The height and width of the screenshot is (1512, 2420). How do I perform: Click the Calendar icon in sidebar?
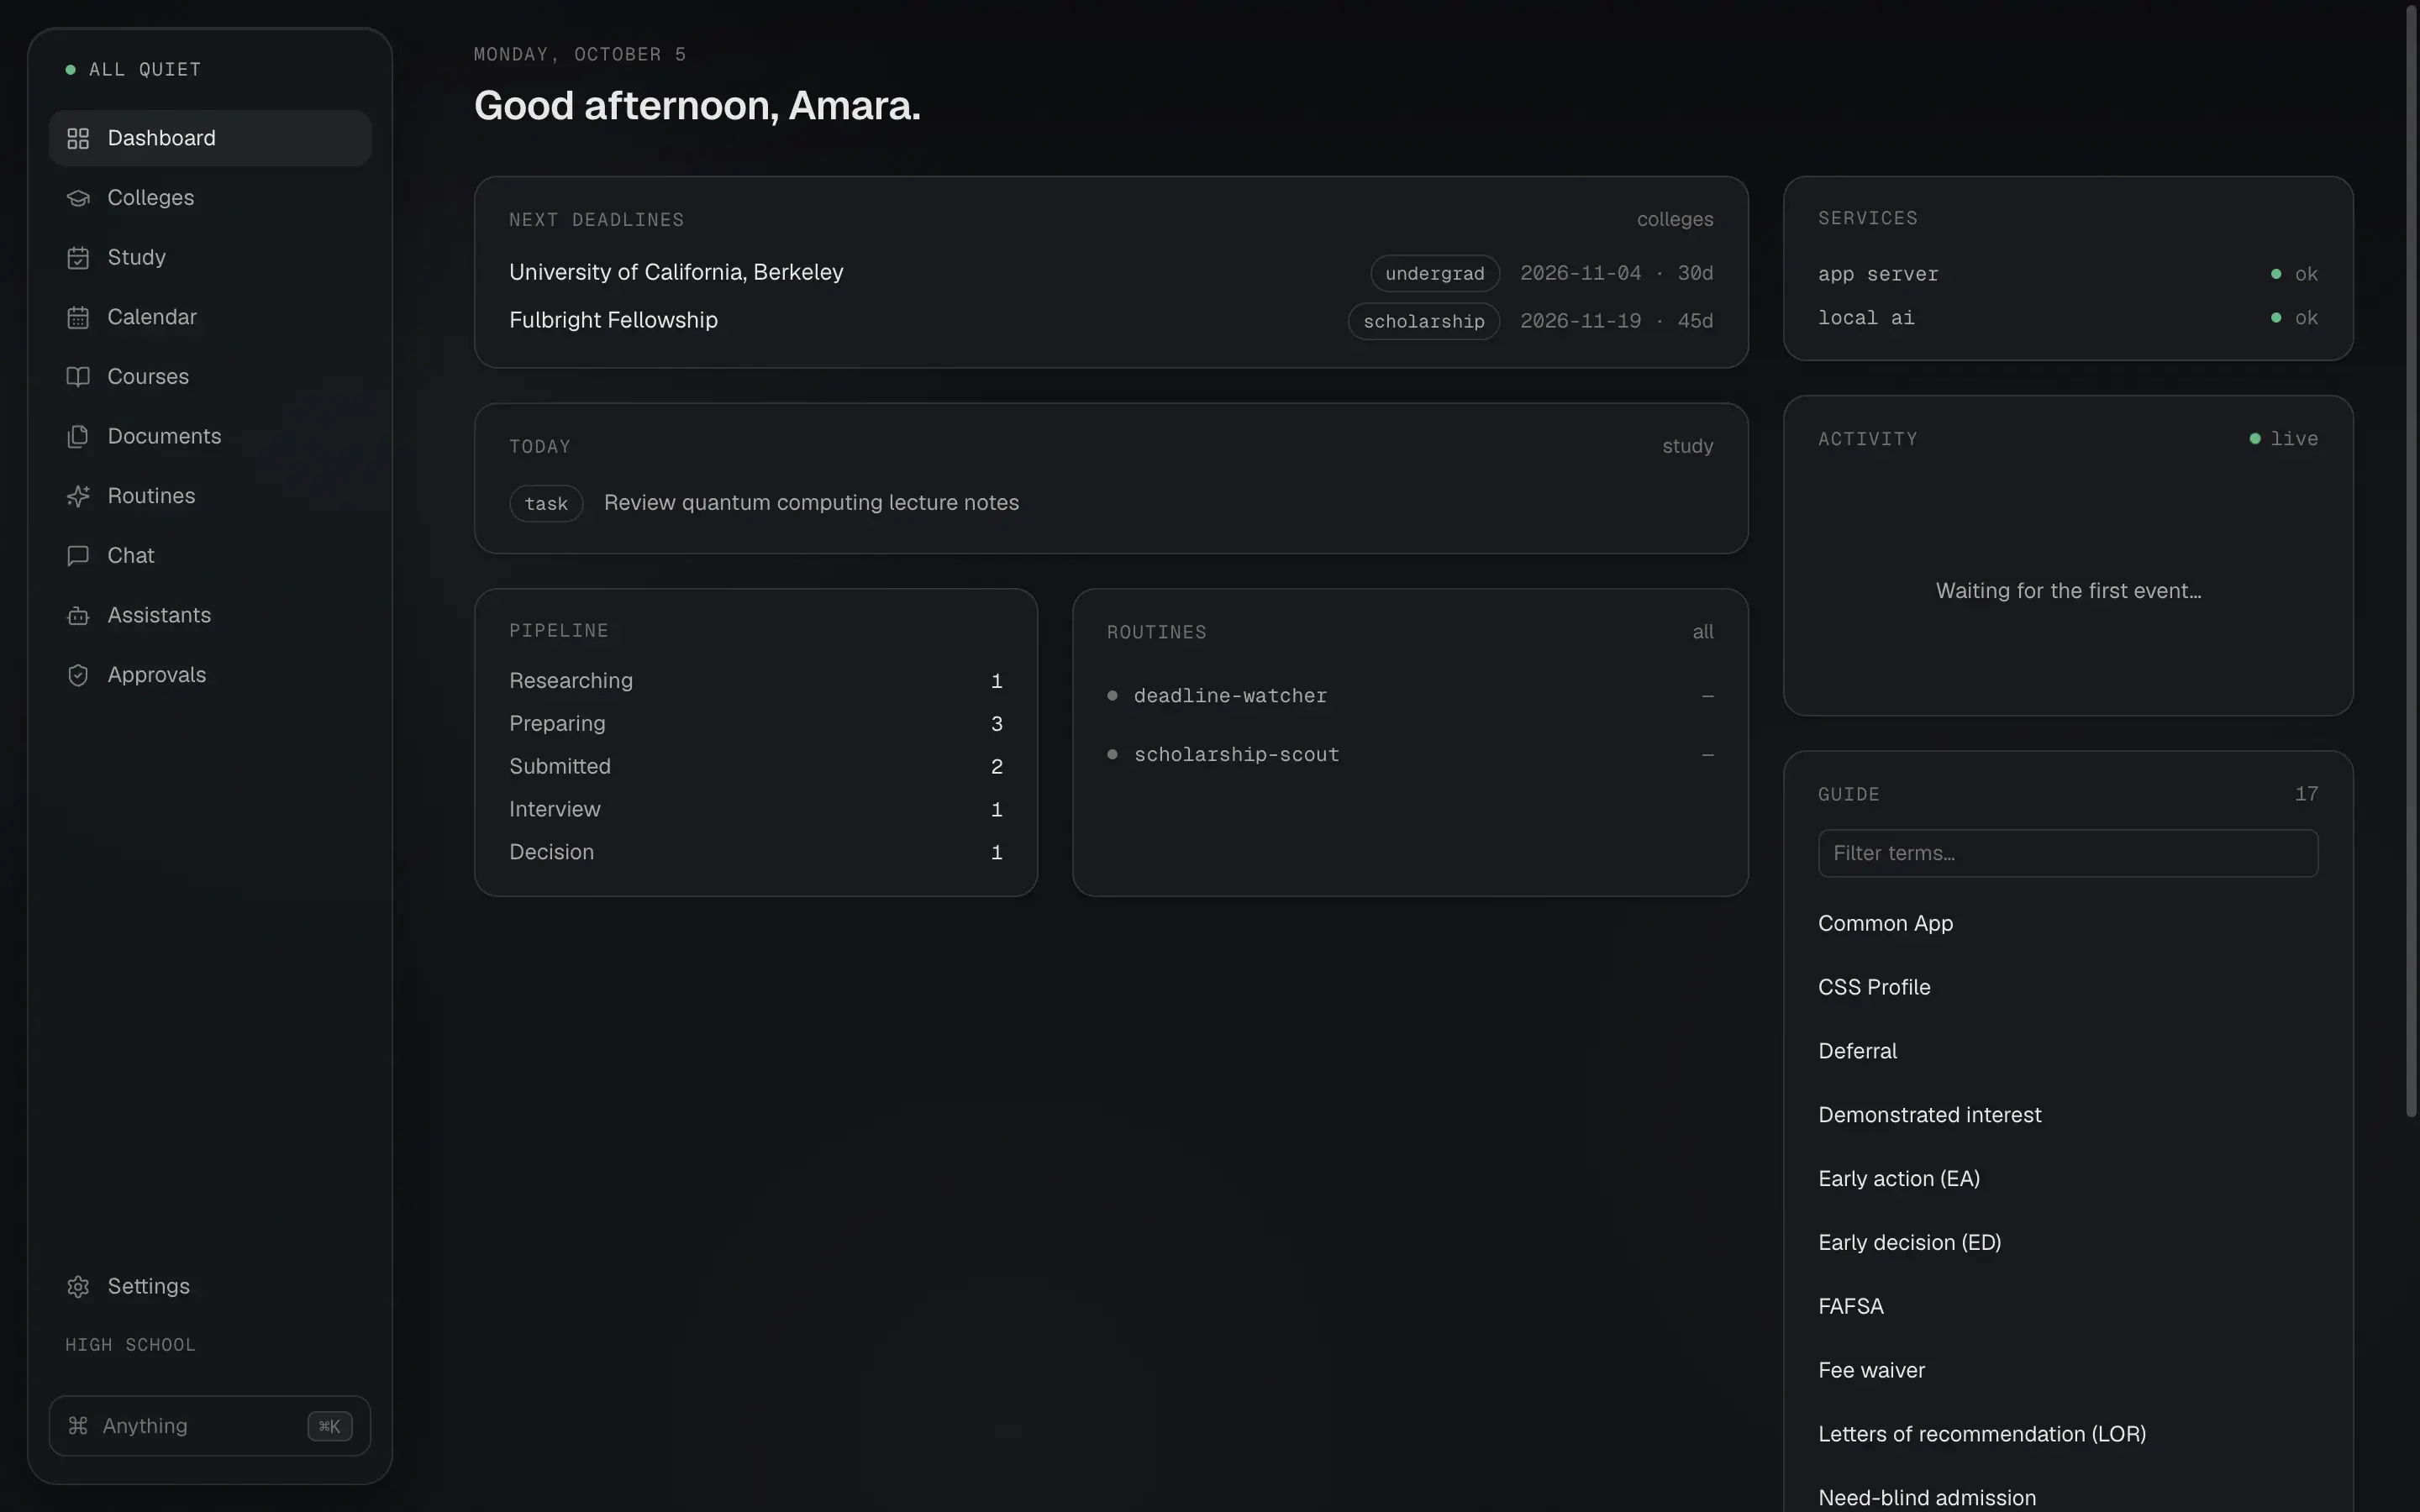coord(78,317)
